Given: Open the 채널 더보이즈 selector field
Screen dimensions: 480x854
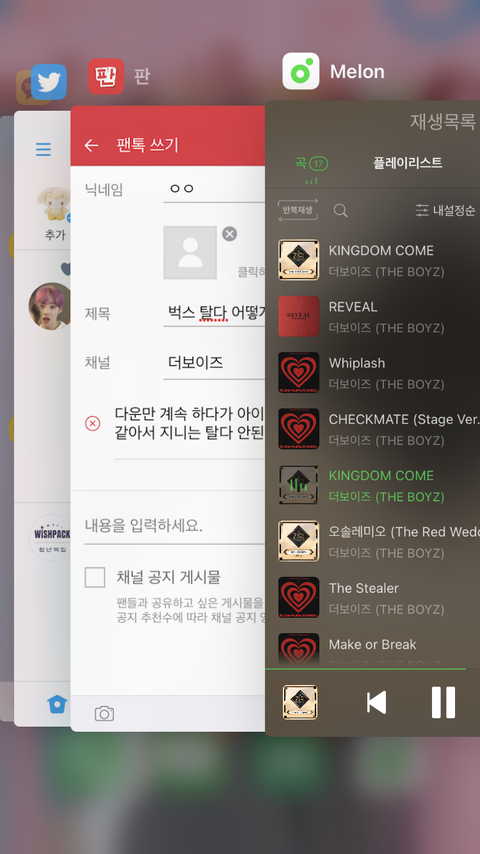Looking at the screenshot, I should pos(214,363).
